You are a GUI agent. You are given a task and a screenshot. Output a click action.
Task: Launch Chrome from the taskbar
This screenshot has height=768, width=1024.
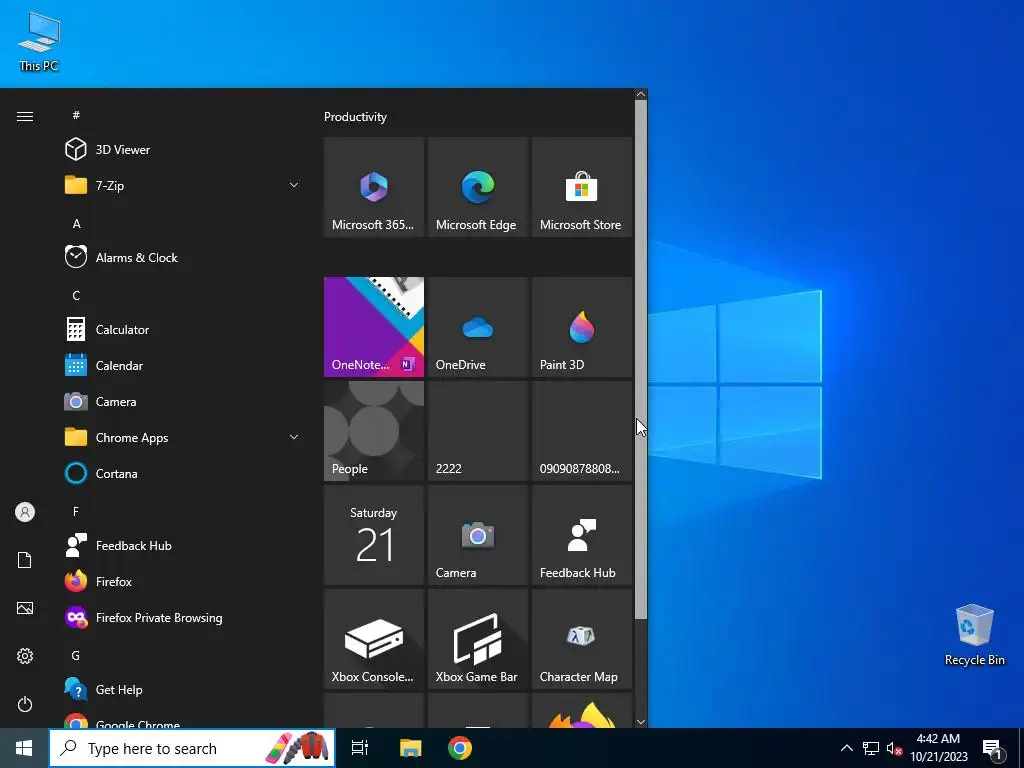(x=460, y=748)
